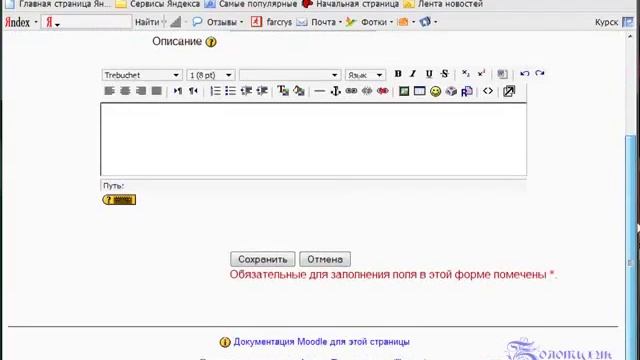
Task: Open Документация Moodle для этой страницы link
Action: point(321,342)
